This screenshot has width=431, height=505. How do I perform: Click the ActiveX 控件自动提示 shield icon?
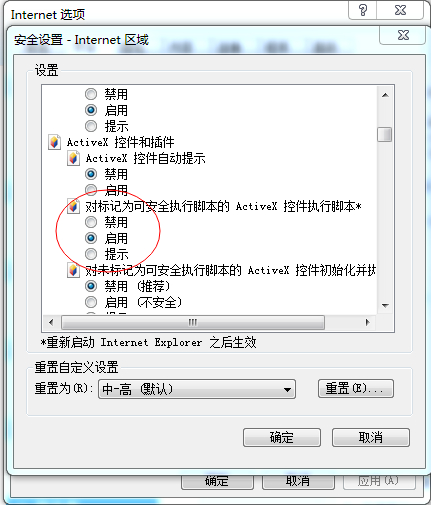[x=73, y=158]
